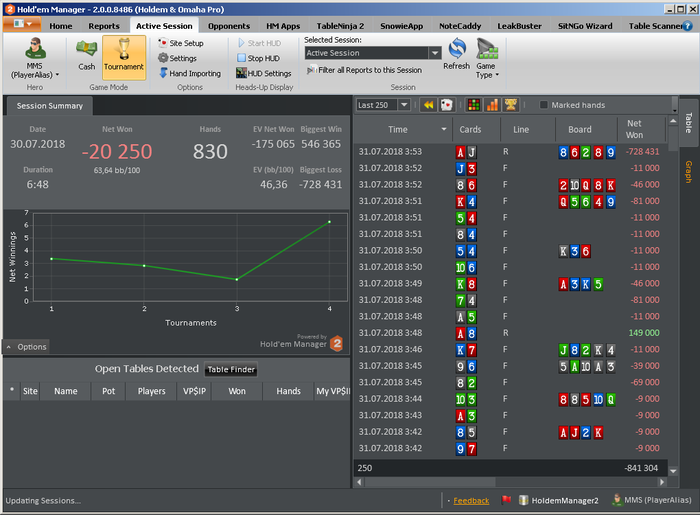
Task: Click the colored grid matrix icon
Action: 473,105
